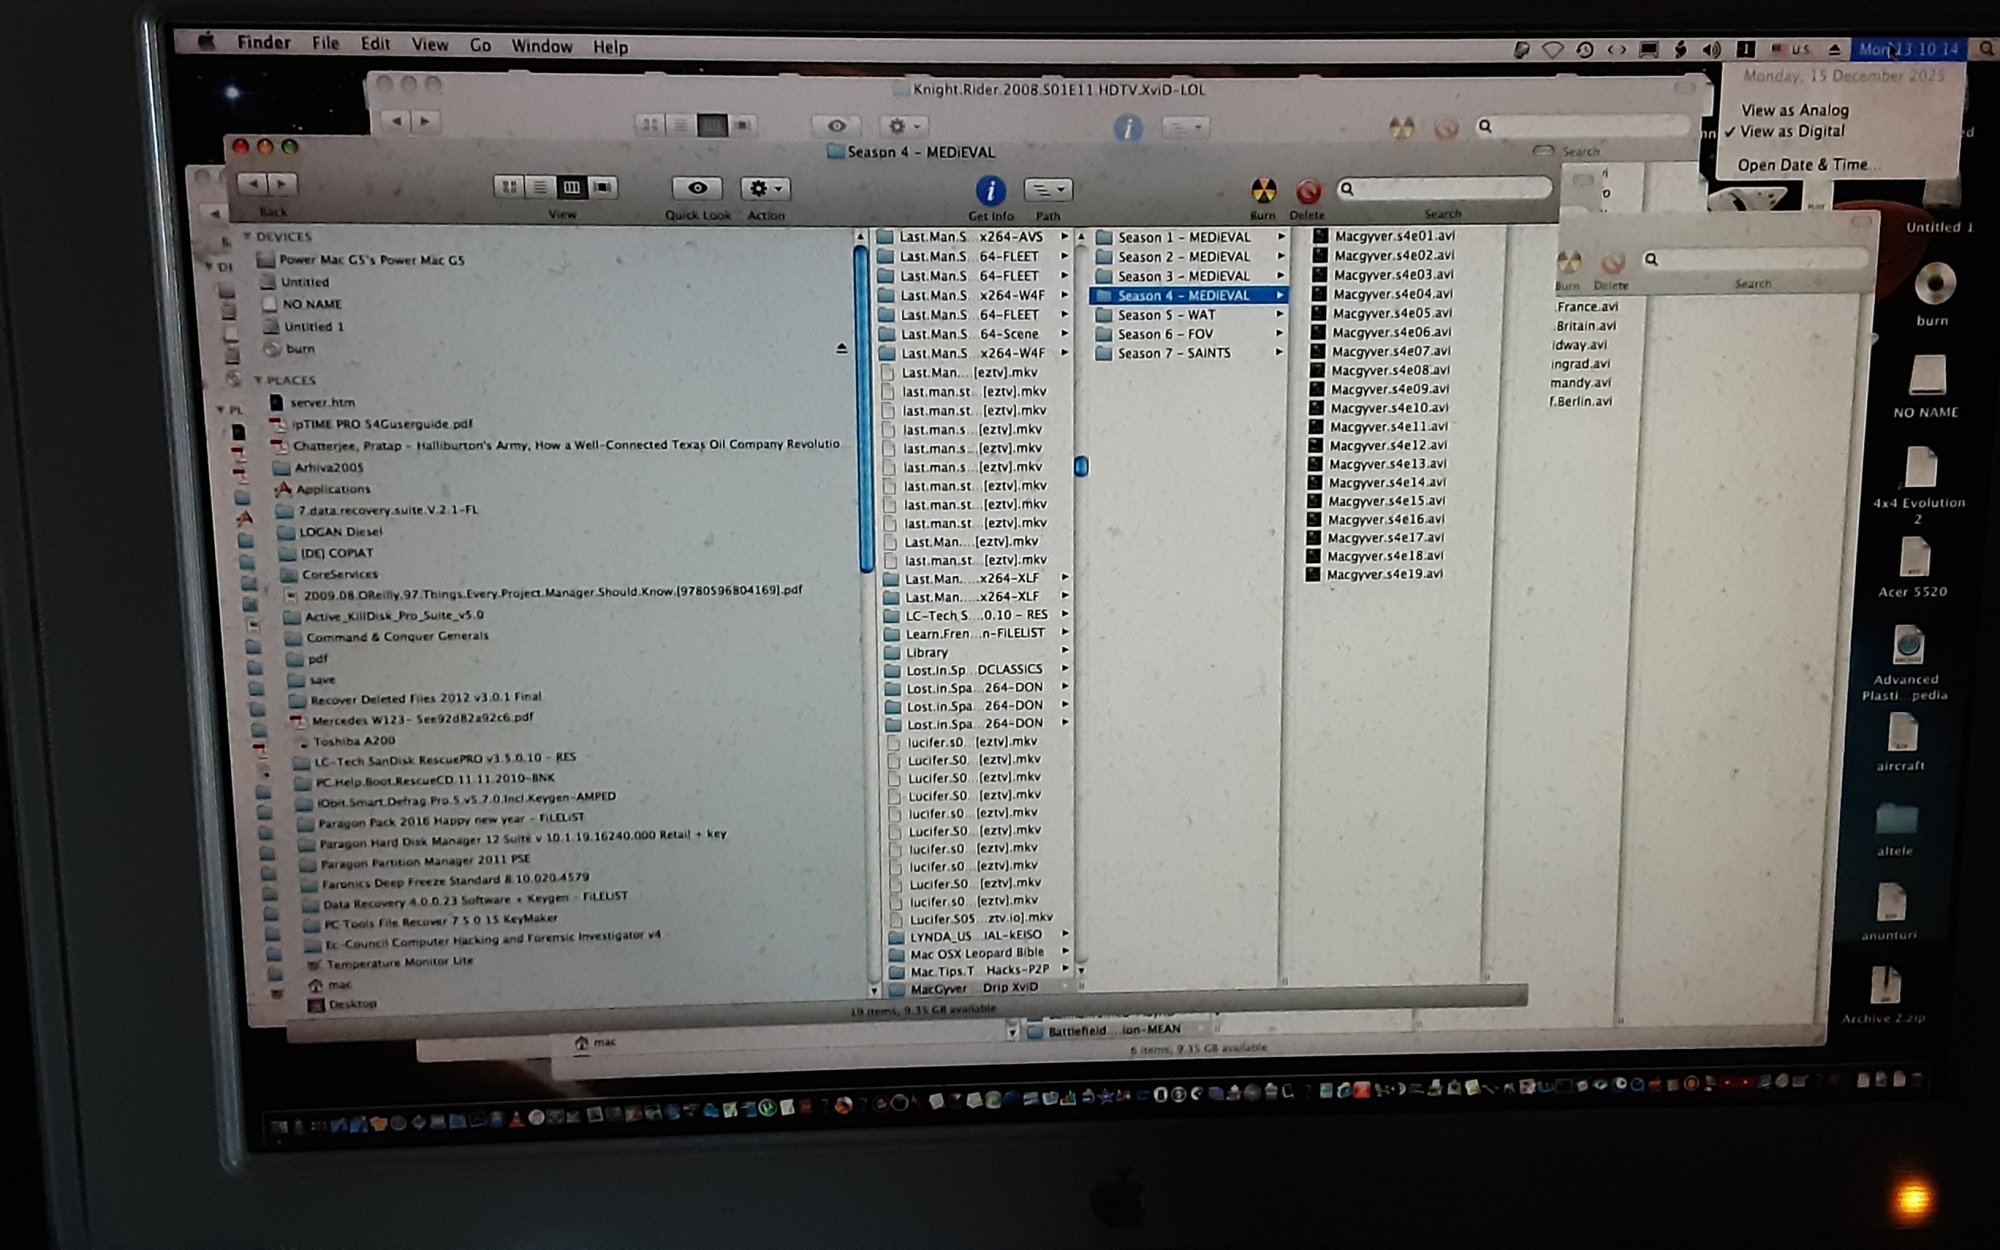2000x1250 pixels.
Task: Open the volume icon in menu bar
Action: [1711, 49]
